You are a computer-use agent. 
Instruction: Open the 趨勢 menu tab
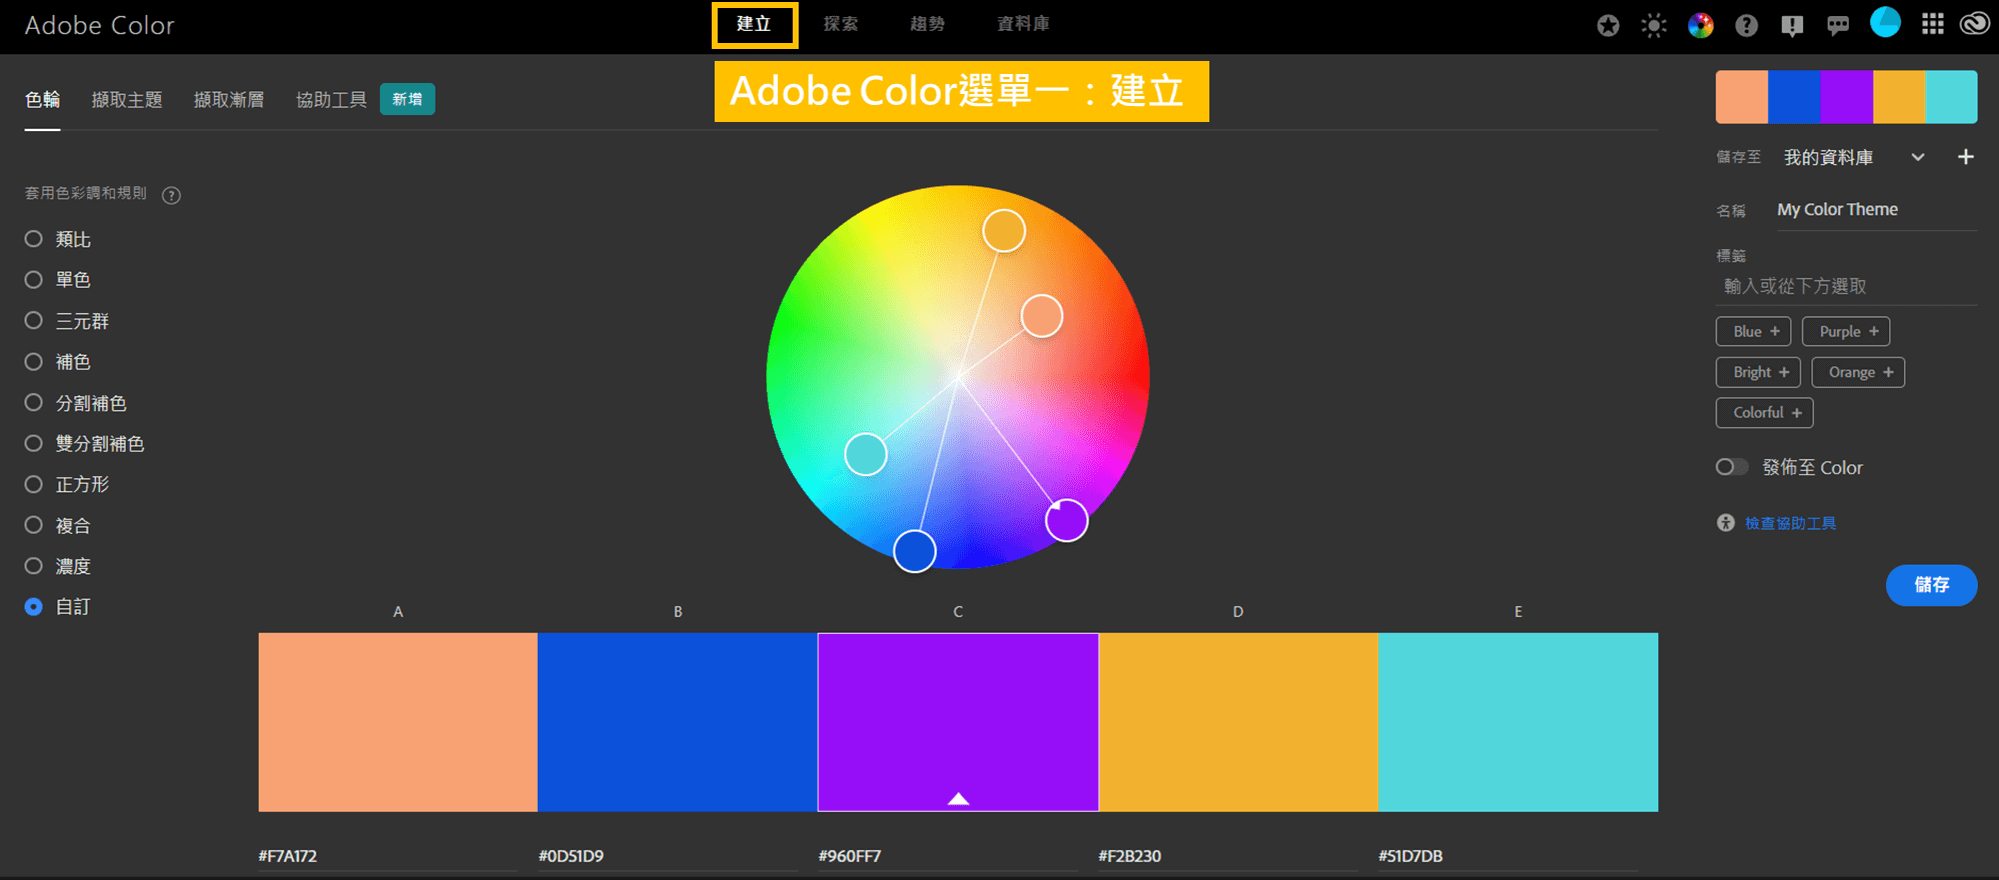(x=927, y=24)
